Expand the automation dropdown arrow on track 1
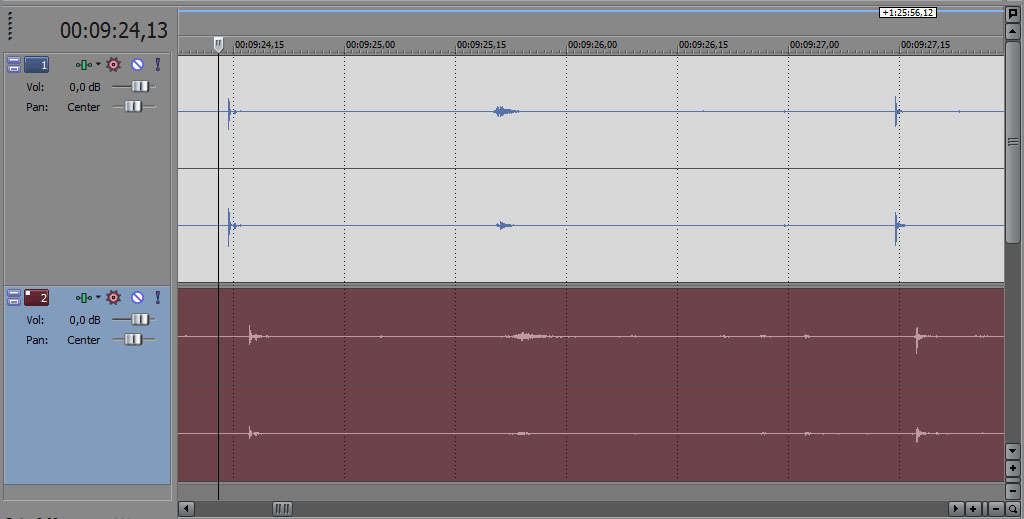 coord(98,64)
